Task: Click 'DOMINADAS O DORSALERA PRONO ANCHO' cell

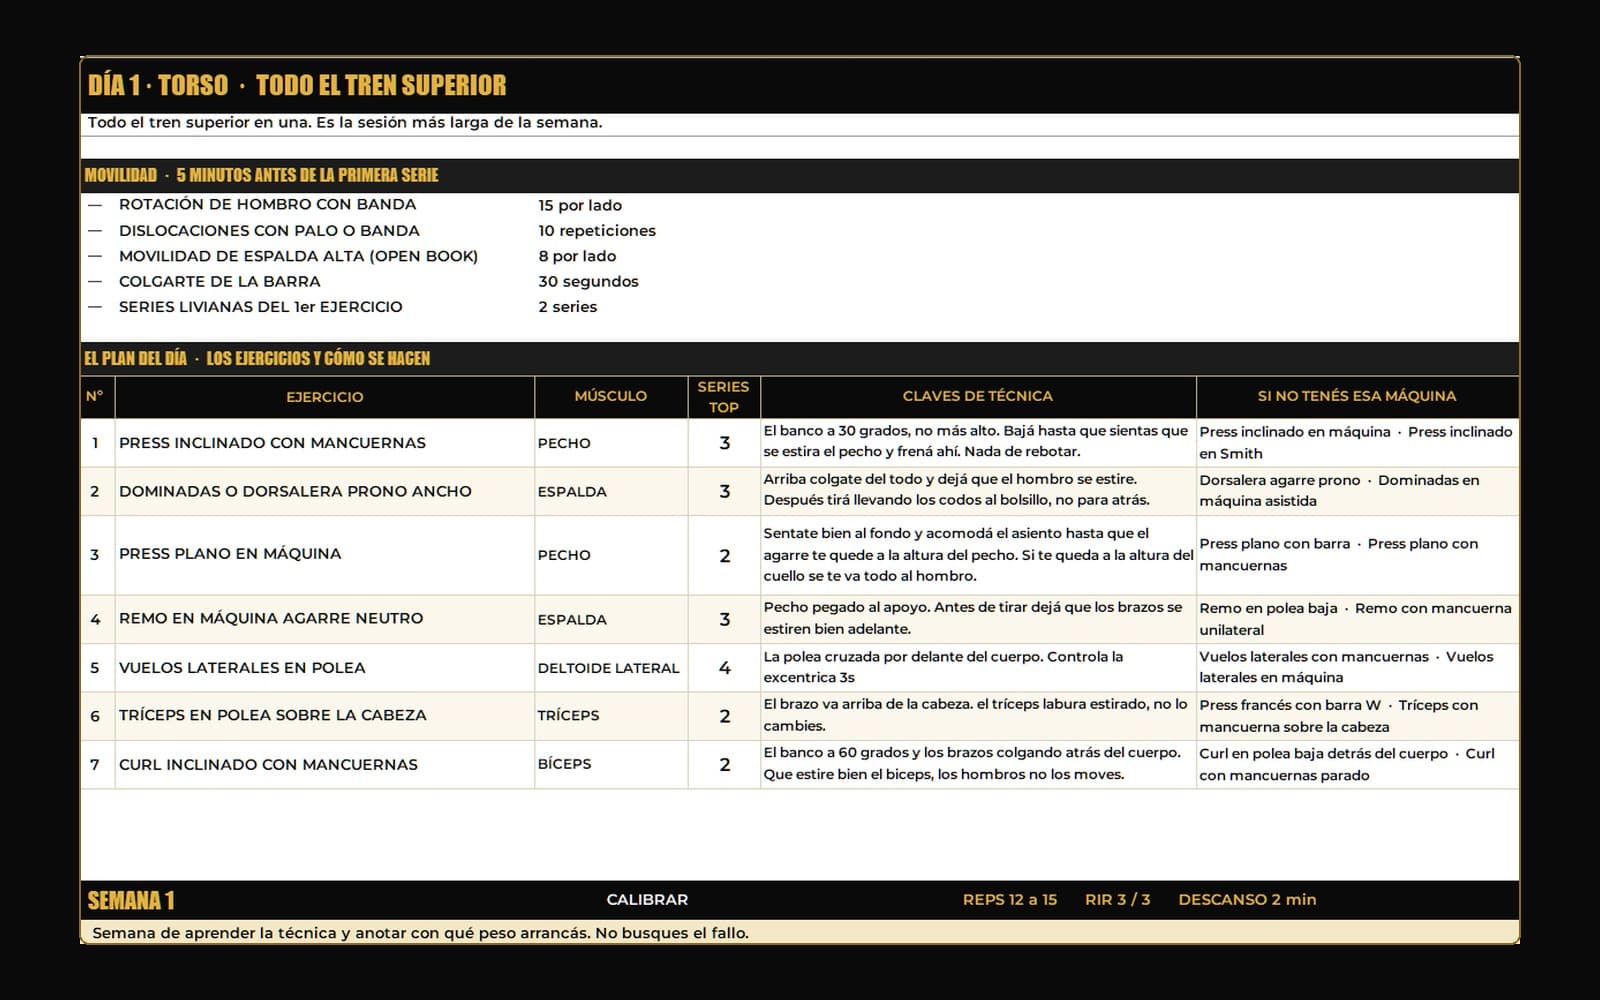Action: pos(325,491)
